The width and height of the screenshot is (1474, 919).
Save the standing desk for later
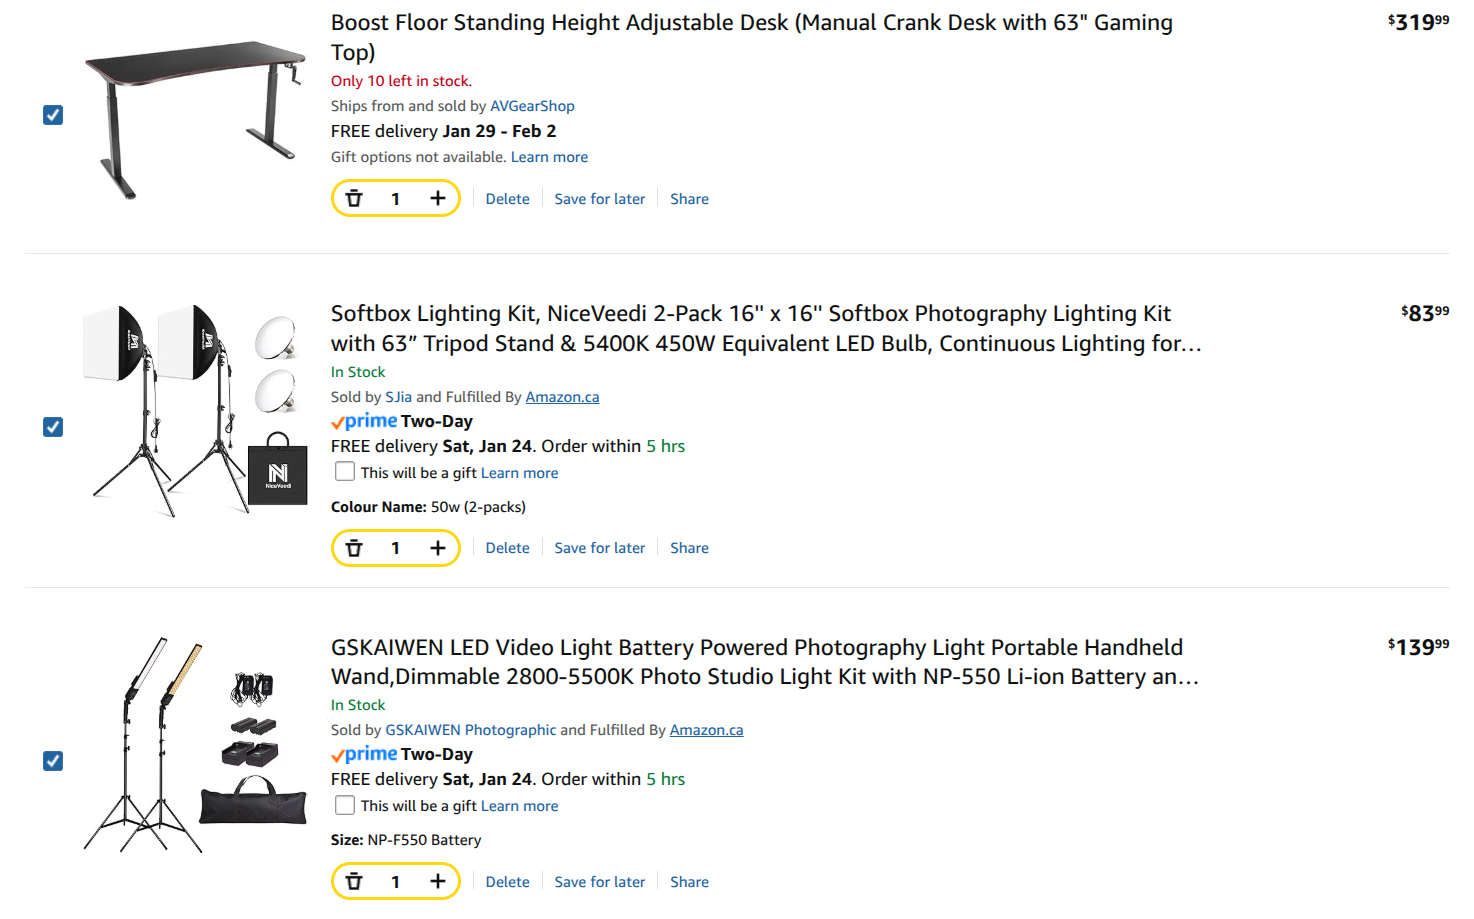coord(599,199)
